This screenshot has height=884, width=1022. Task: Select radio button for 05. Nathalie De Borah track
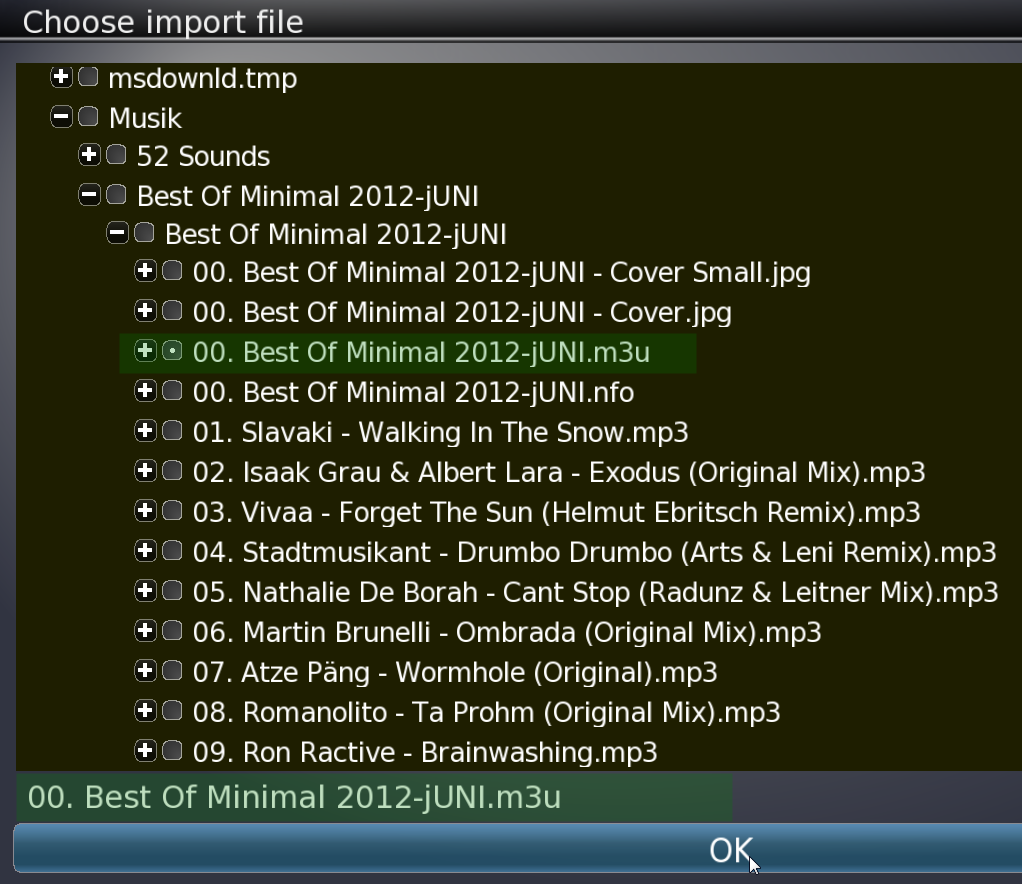(172, 591)
